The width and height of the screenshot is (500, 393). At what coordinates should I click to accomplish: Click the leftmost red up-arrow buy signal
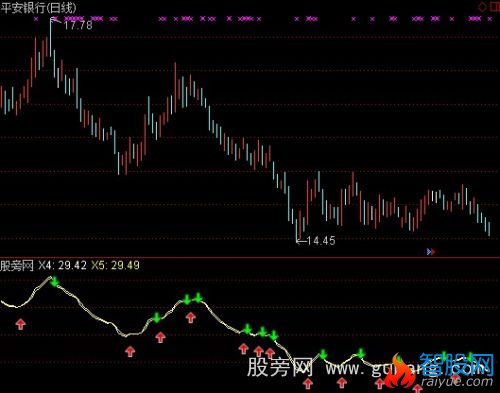coord(21,324)
